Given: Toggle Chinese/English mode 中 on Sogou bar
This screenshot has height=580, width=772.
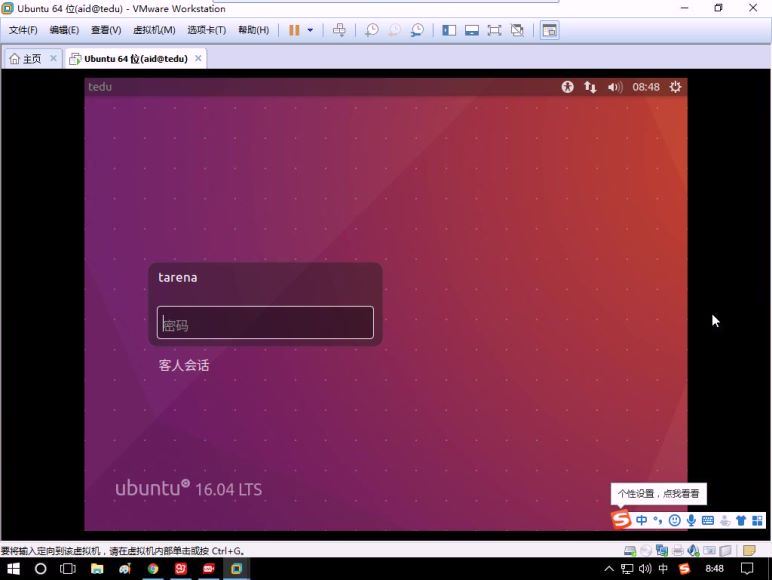Looking at the screenshot, I should (x=642, y=520).
